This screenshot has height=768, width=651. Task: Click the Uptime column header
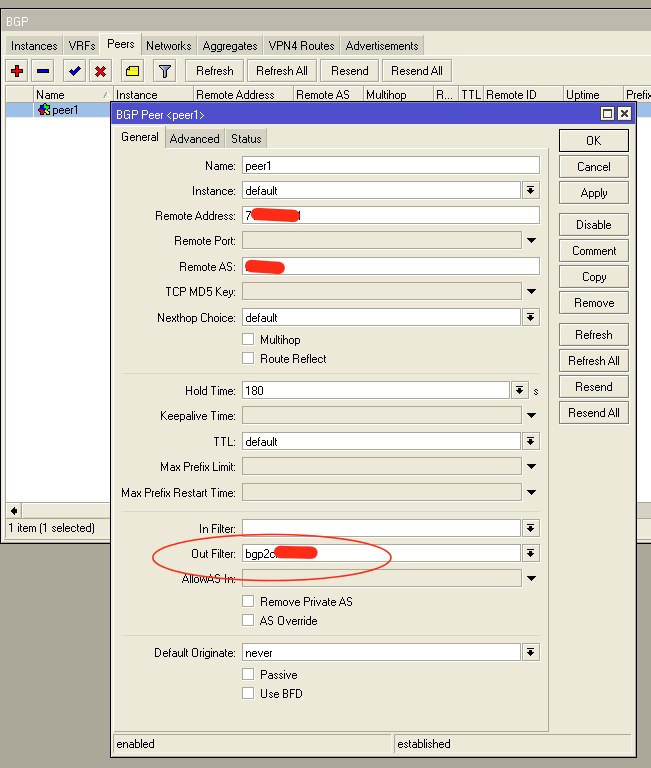coord(593,95)
